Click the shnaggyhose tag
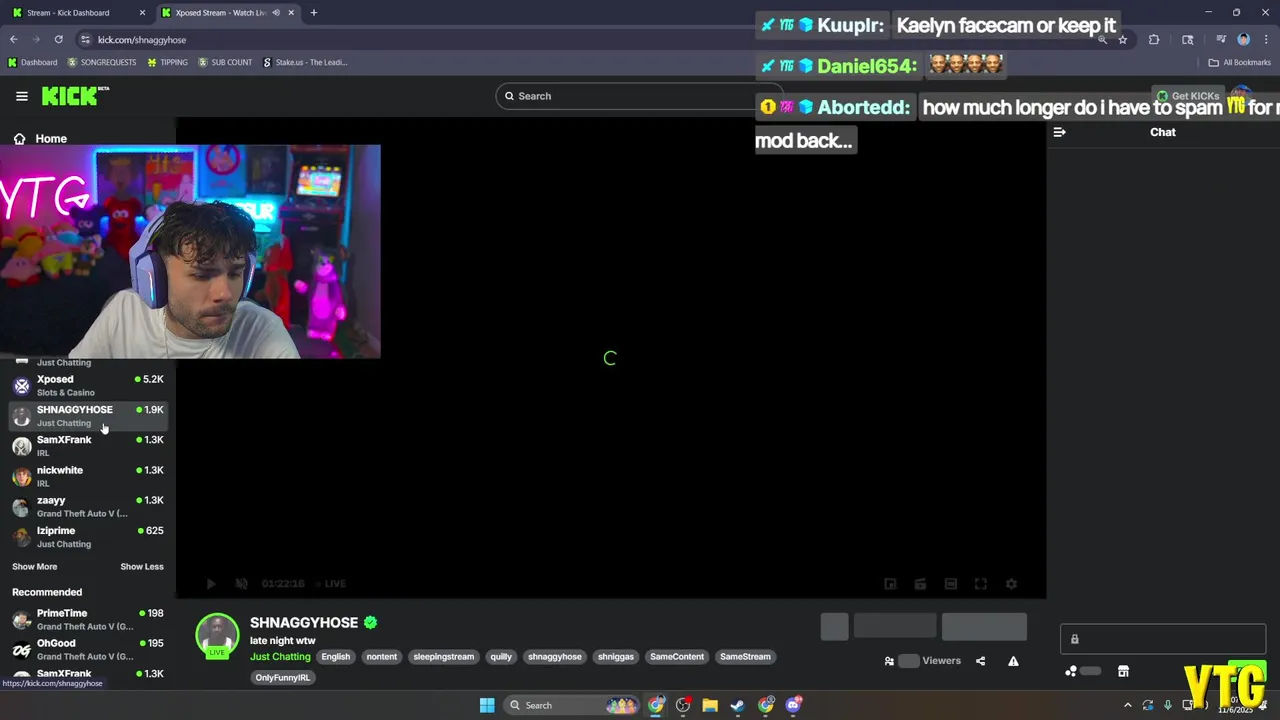The height and width of the screenshot is (720, 1280). click(555, 657)
